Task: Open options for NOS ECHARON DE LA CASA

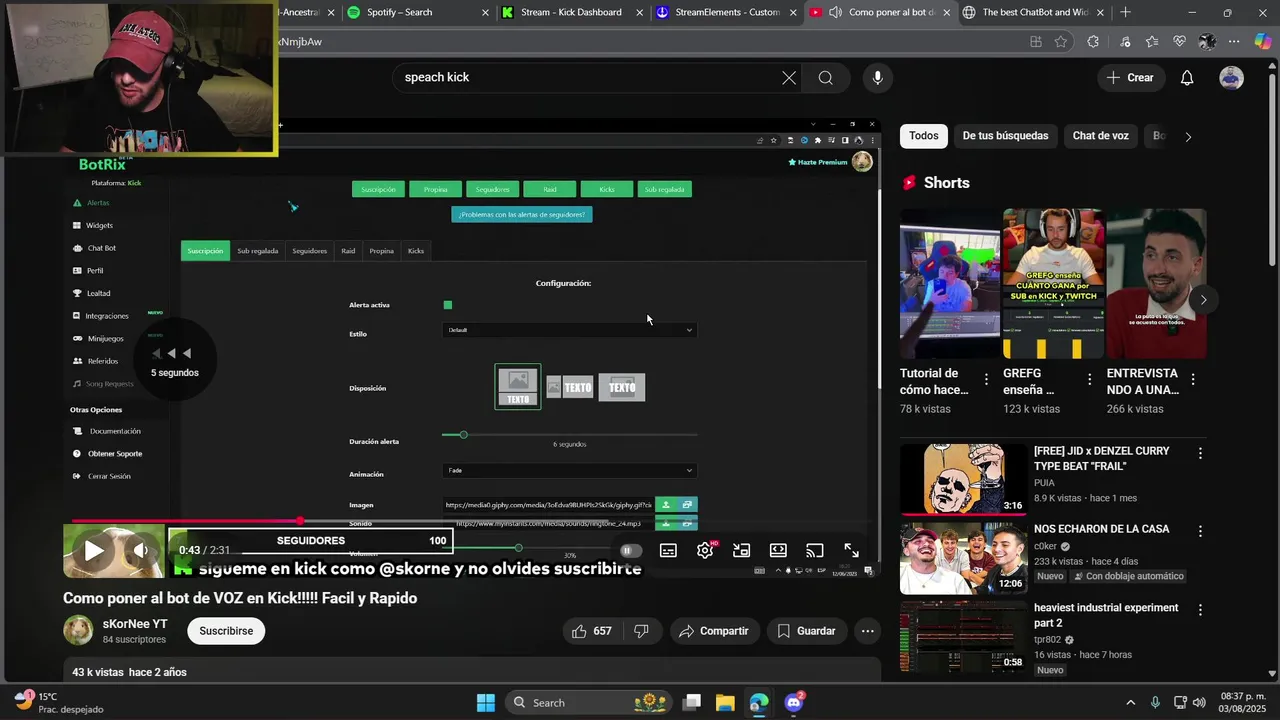Action: [x=1200, y=531]
